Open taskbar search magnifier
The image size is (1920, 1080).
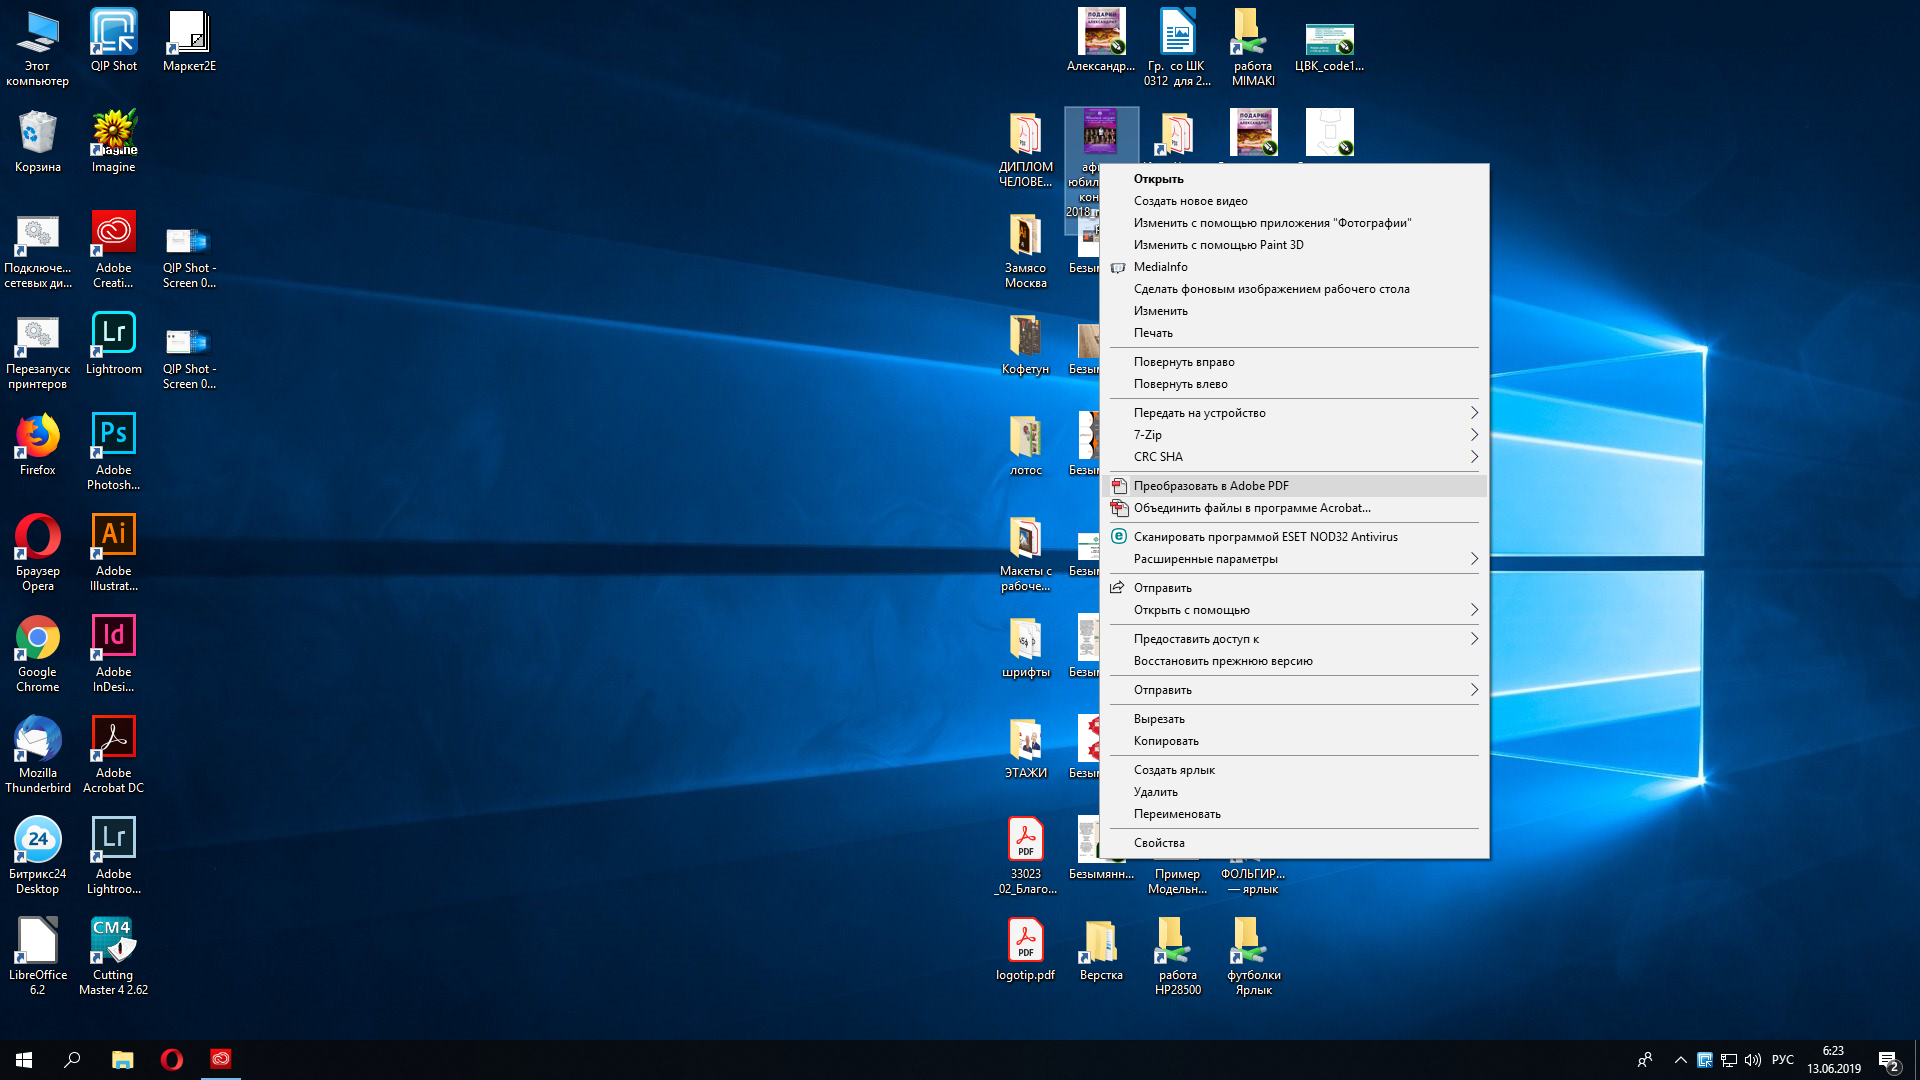[72, 1059]
